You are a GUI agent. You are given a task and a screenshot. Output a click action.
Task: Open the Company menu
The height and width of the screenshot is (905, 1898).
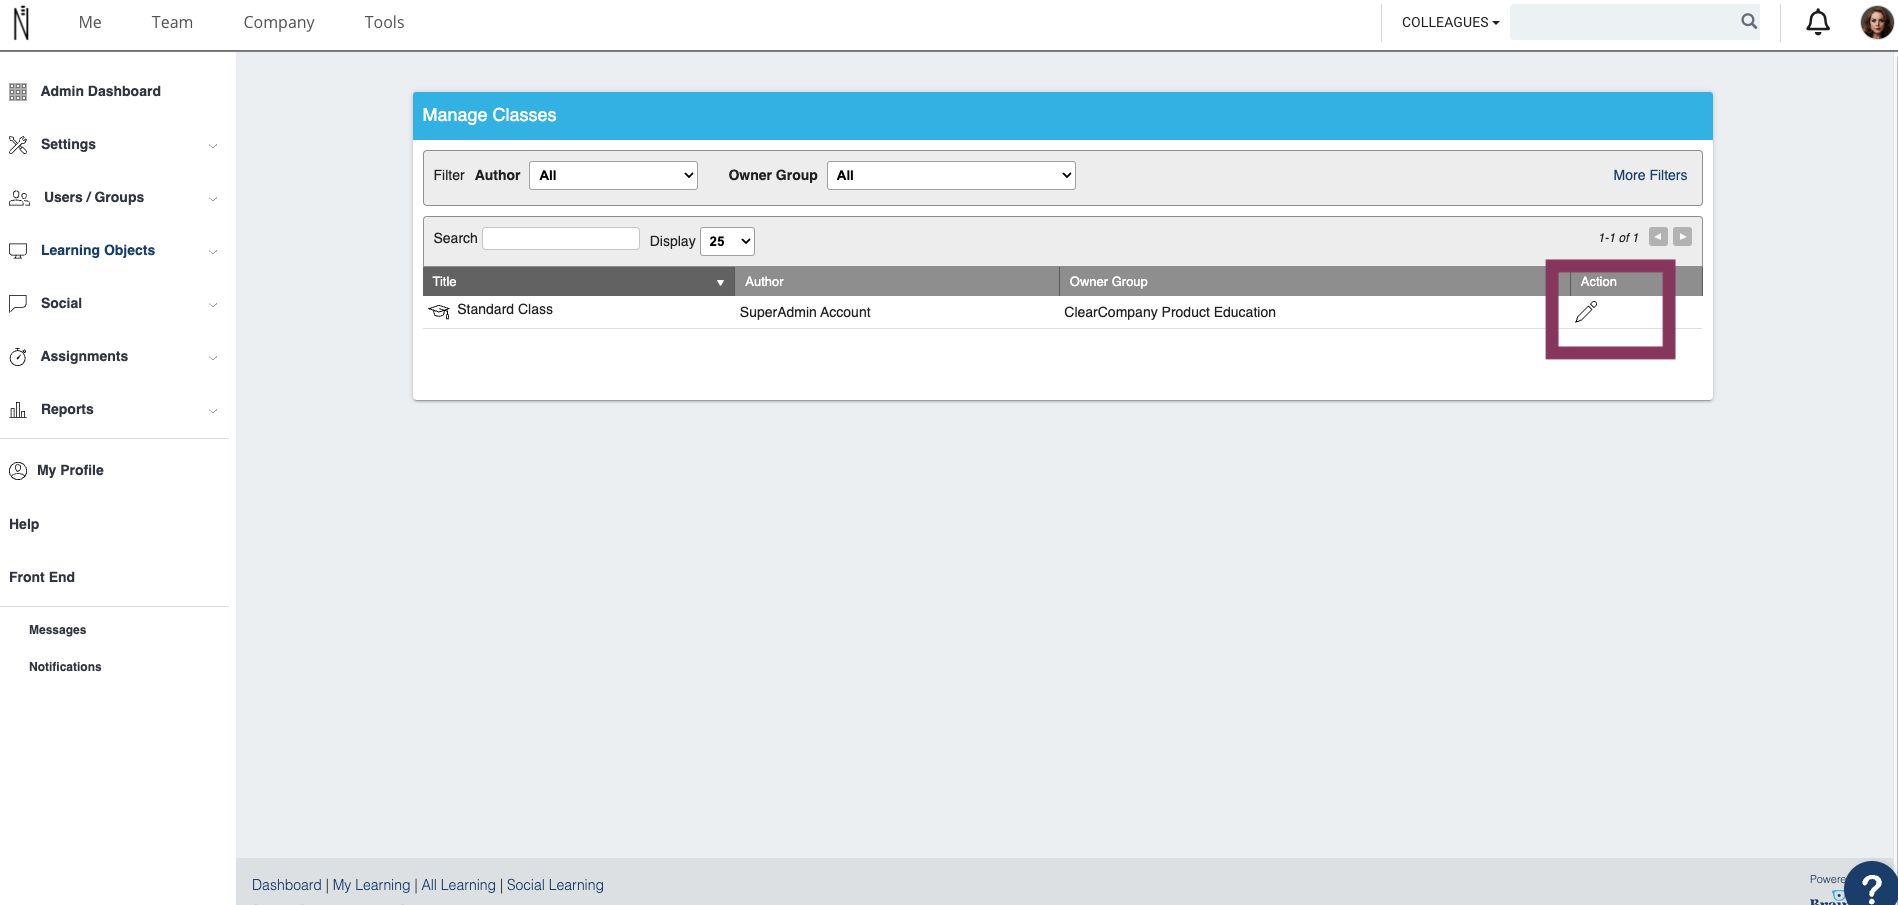[x=279, y=22]
